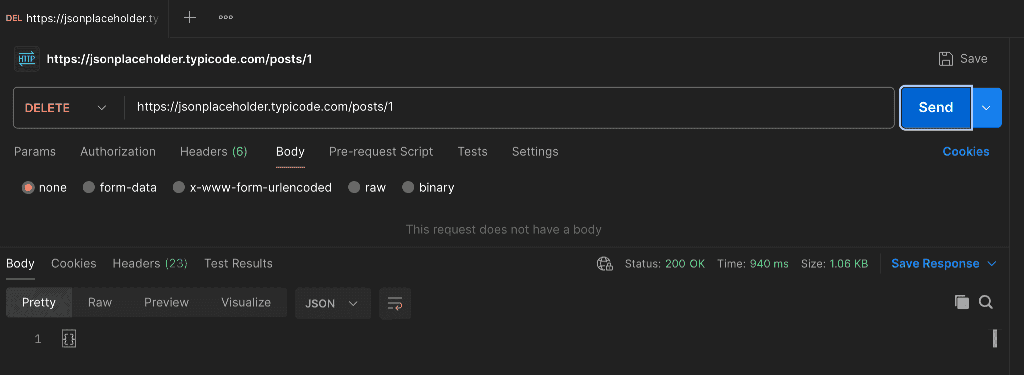Select the response Body tab

click(20, 263)
